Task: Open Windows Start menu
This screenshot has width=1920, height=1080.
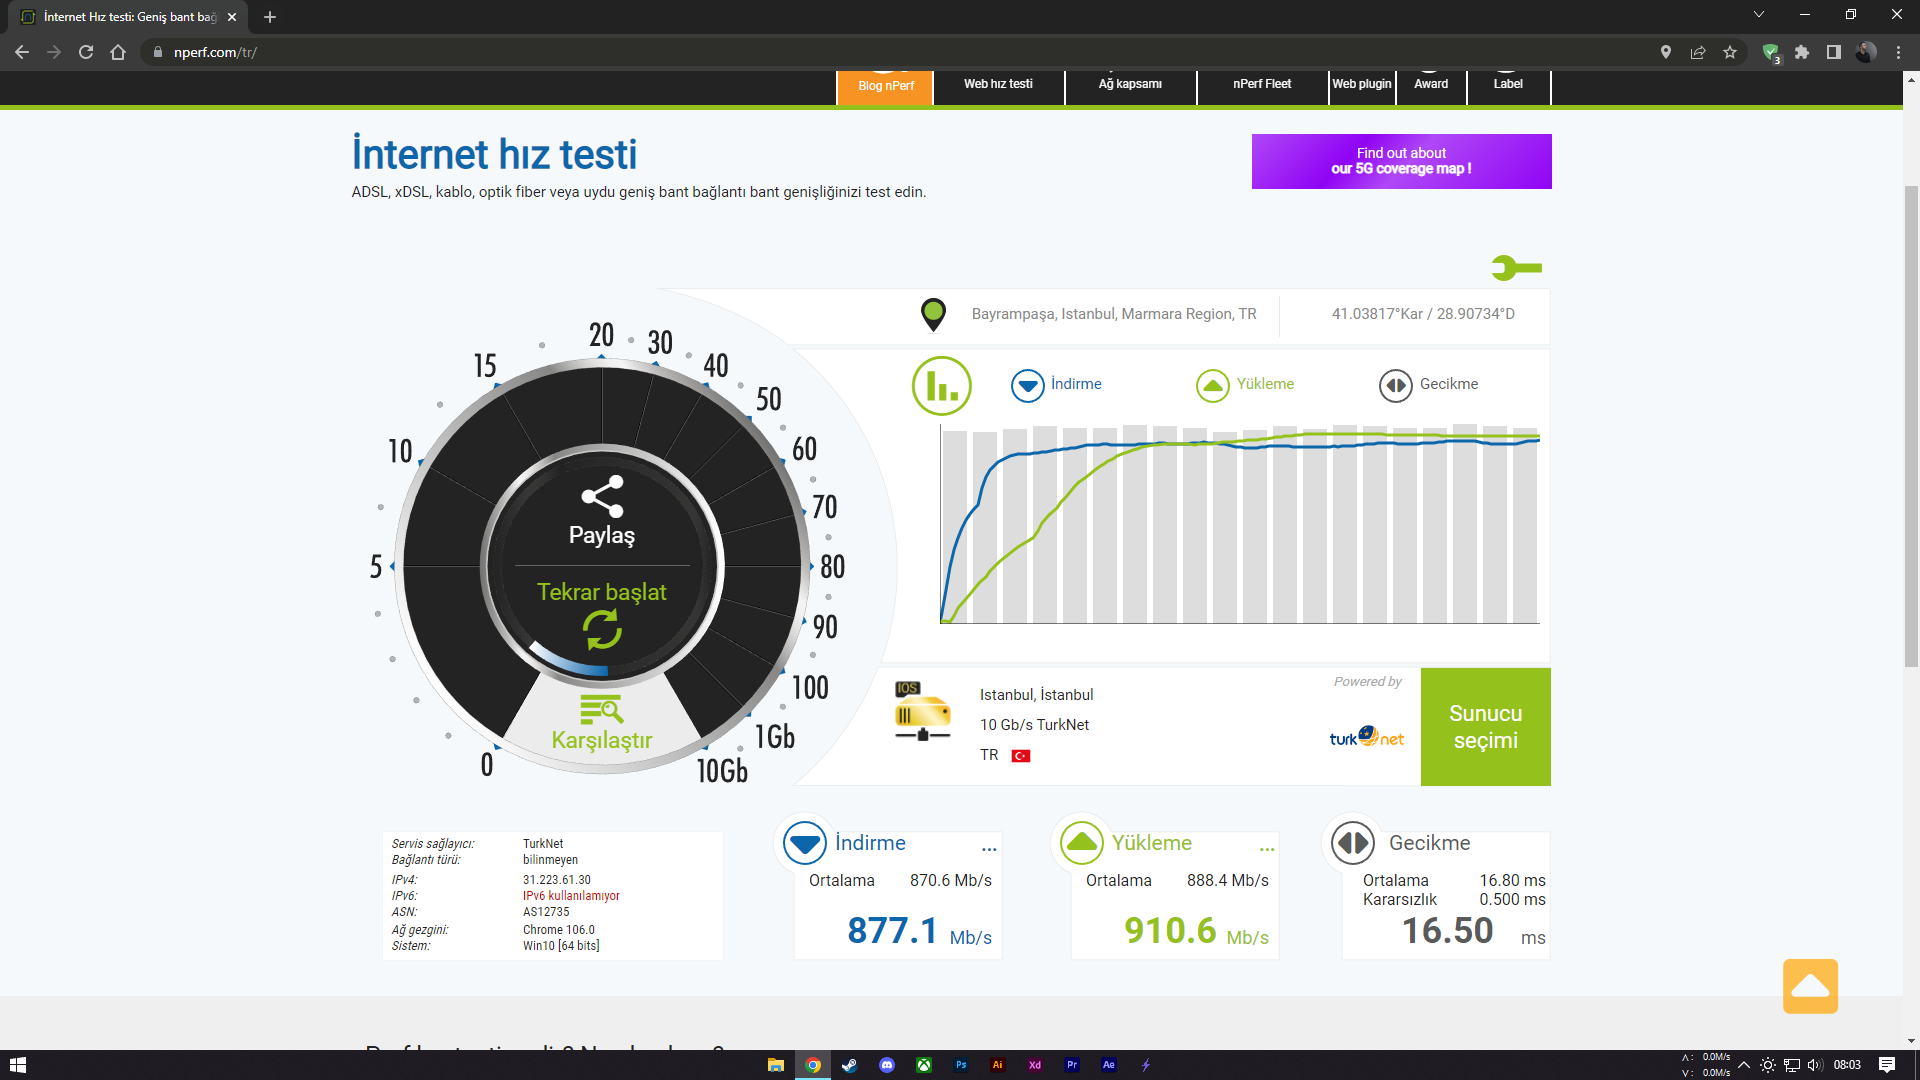Action: coord(17,1065)
